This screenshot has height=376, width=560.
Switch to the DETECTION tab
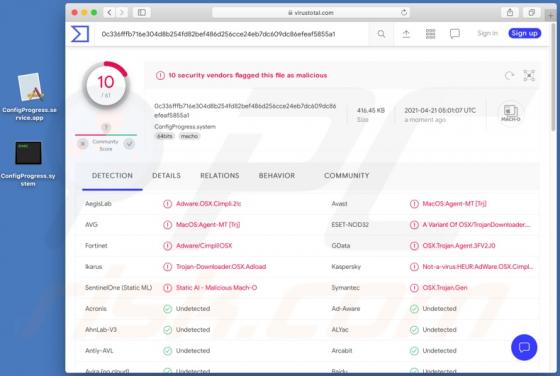(x=112, y=176)
